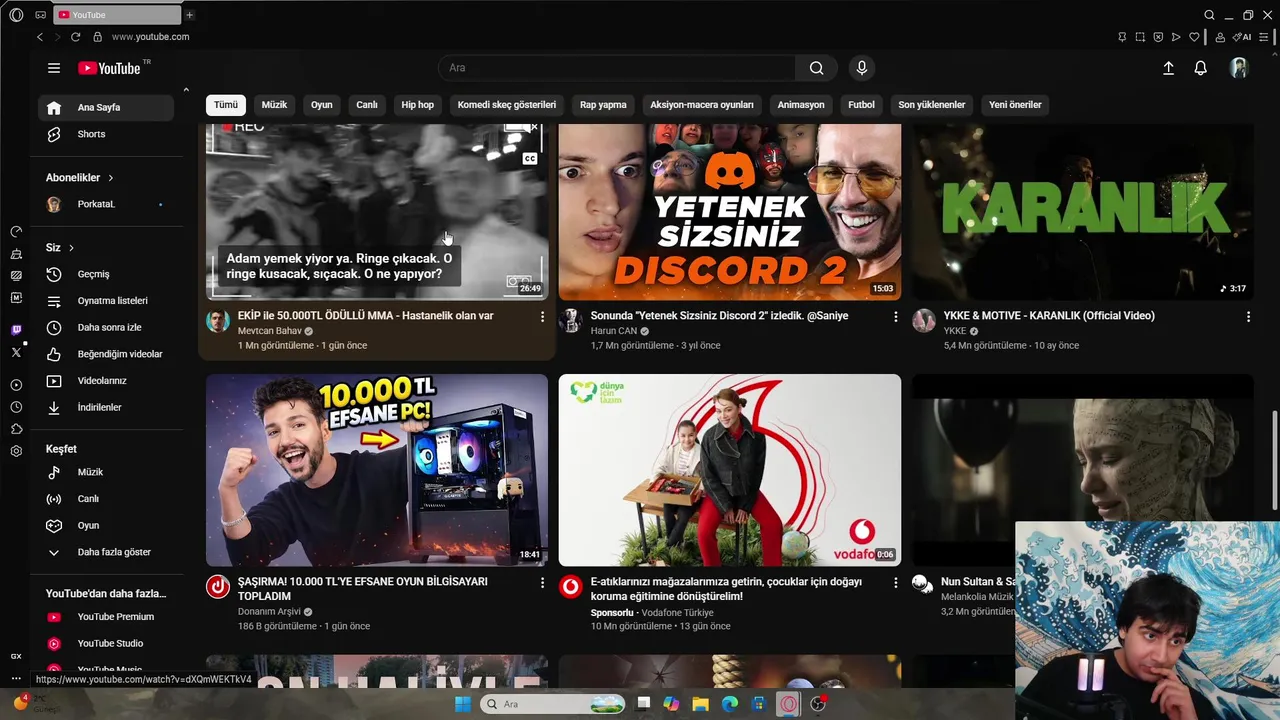Viewport: 1280px width, 720px height.
Task: Open a new tab with plus icon
Action: (190, 15)
